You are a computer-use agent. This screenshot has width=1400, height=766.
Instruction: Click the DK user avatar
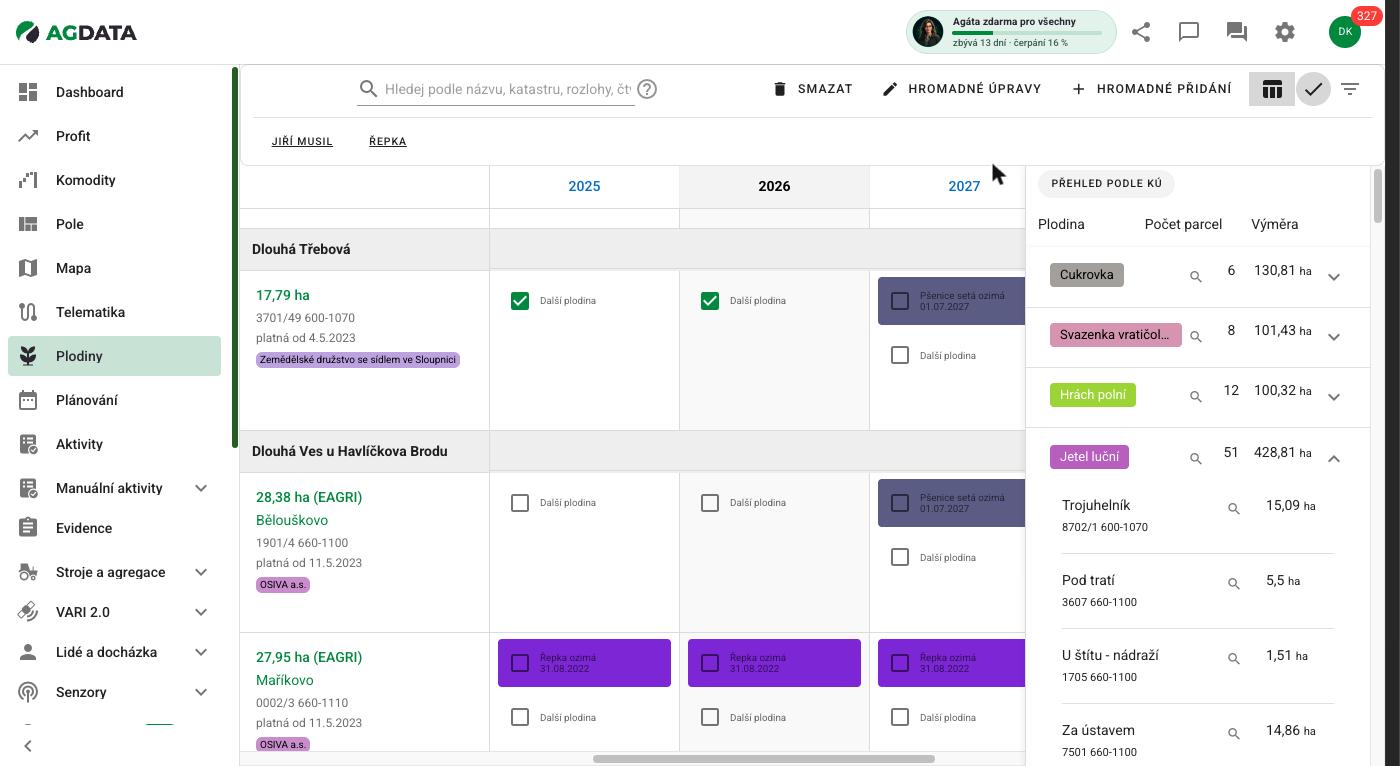1345,32
